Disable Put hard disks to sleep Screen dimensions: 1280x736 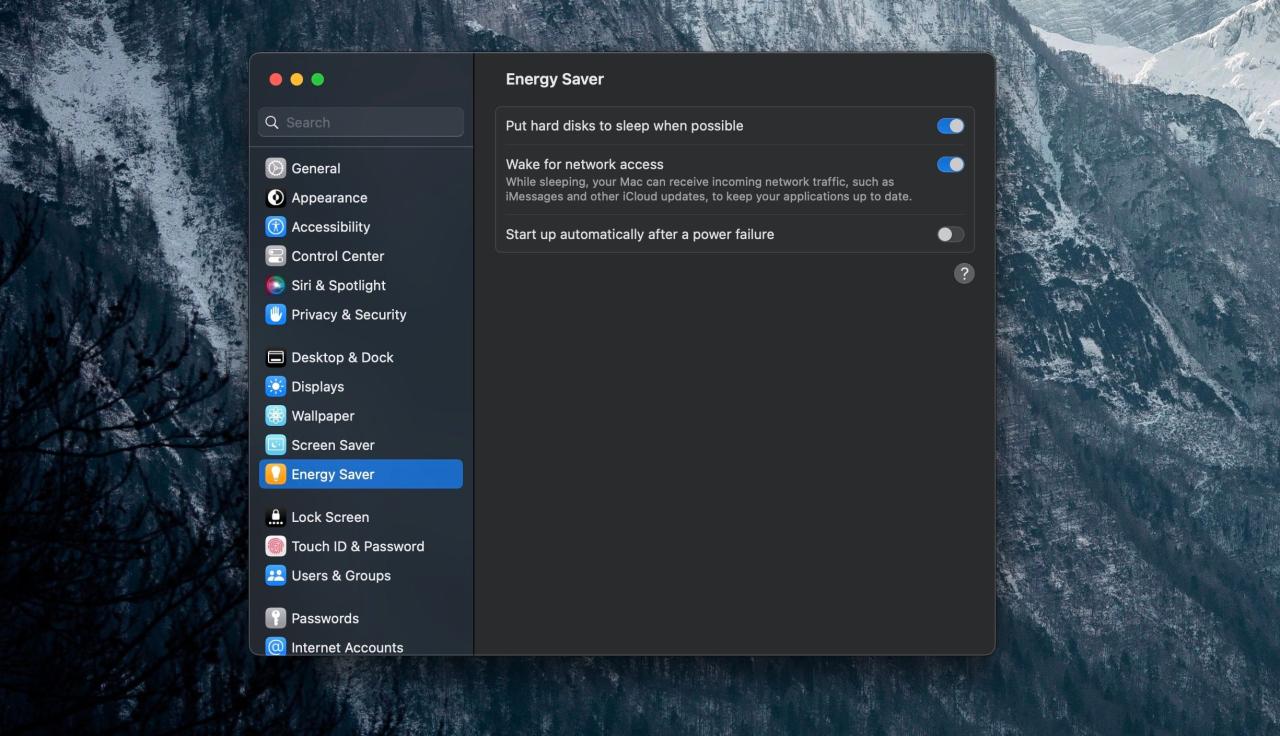tap(950, 126)
